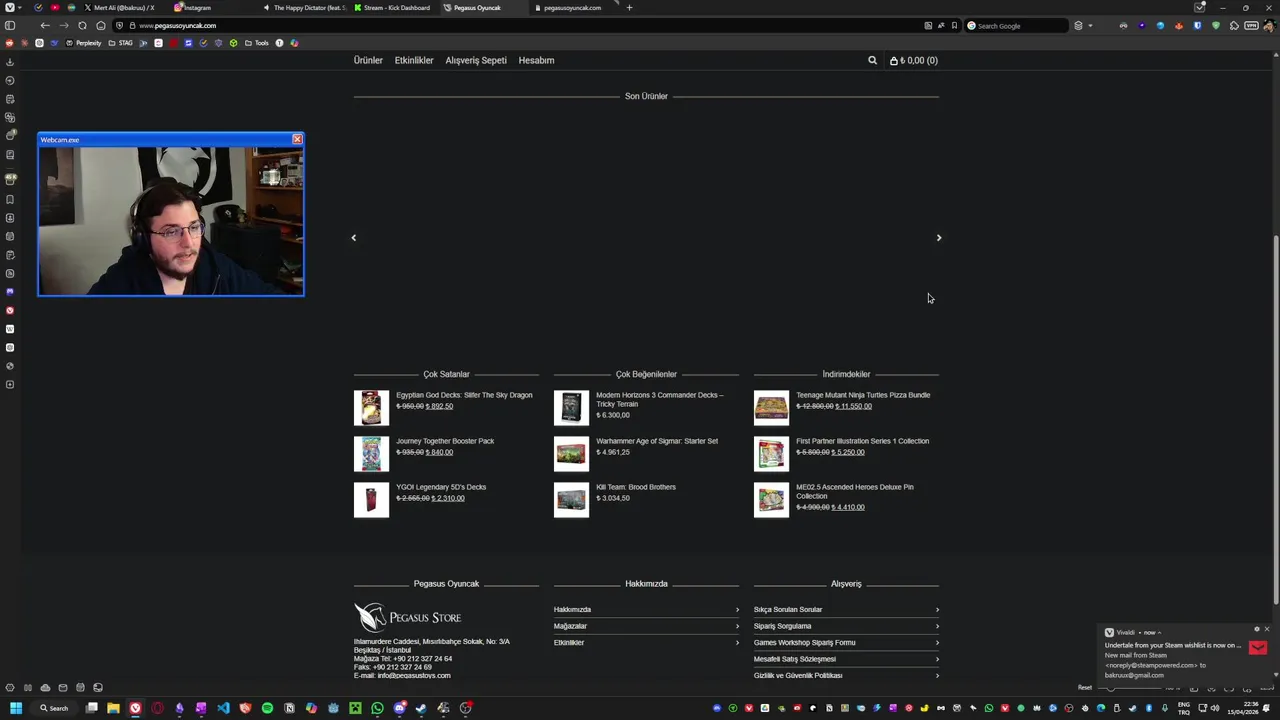
Task: Open the Perplexity bookmark
Action: tap(84, 43)
